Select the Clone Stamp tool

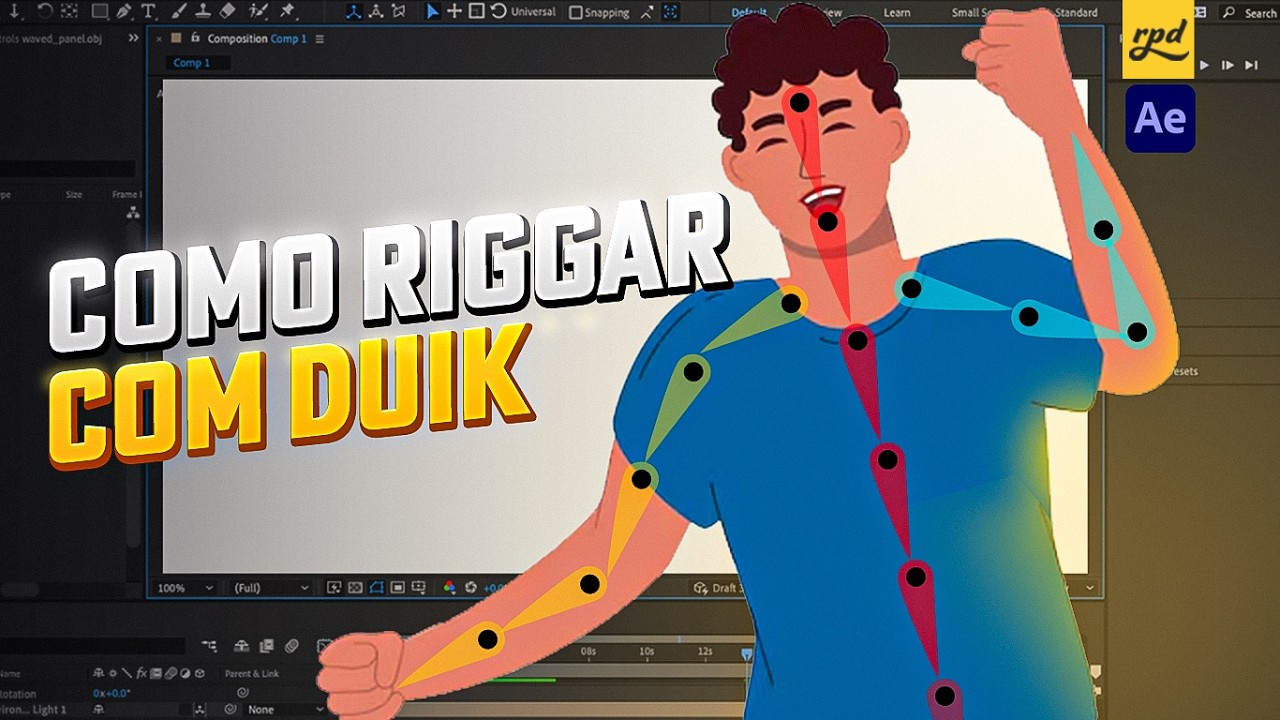tap(203, 11)
